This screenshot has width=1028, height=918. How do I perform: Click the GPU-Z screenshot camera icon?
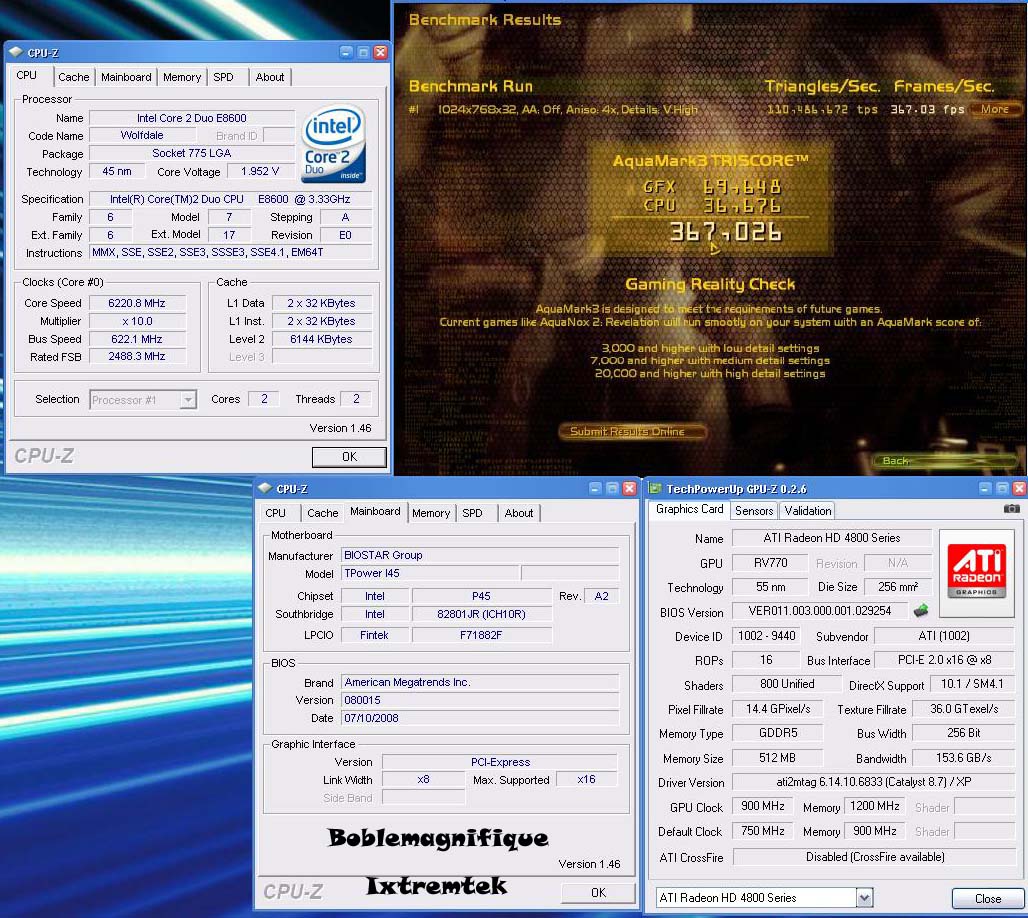pyautogui.click(x=1011, y=509)
